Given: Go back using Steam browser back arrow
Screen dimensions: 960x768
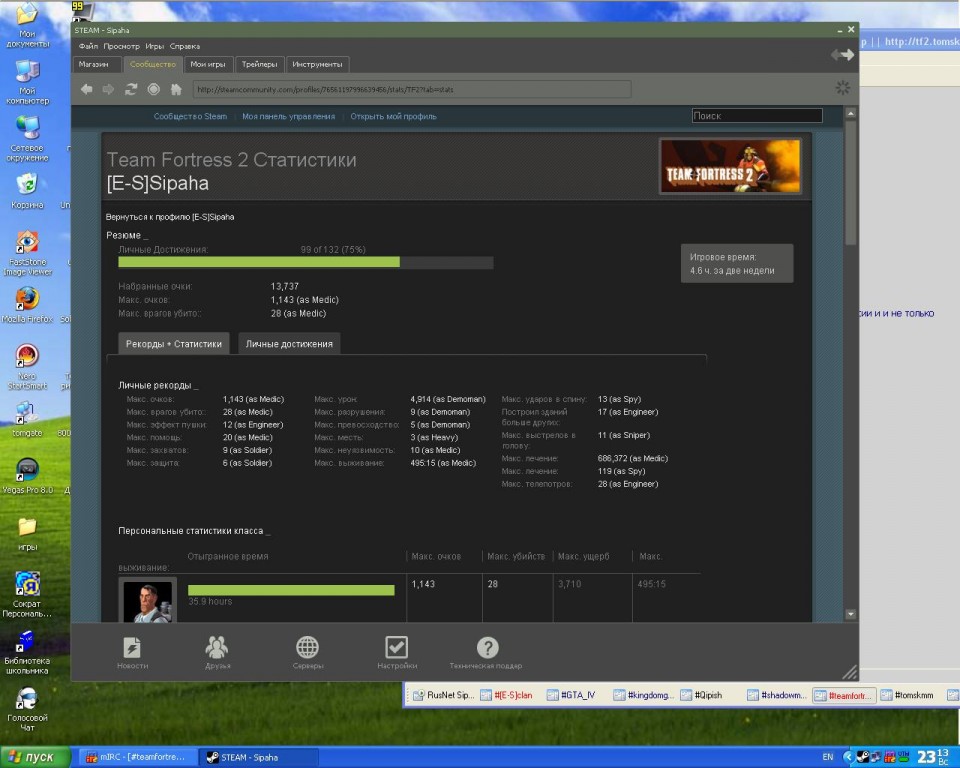Looking at the screenshot, I should [86, 89].
